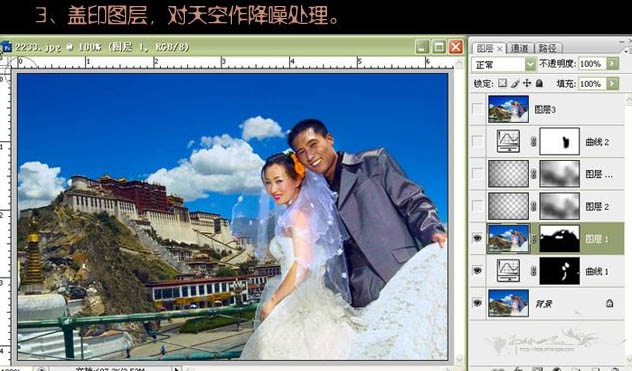Viewport: 632px width, 371px height.
Task: Select the 图层 … layer mask thumbnail
Action: tap(559, 174)
